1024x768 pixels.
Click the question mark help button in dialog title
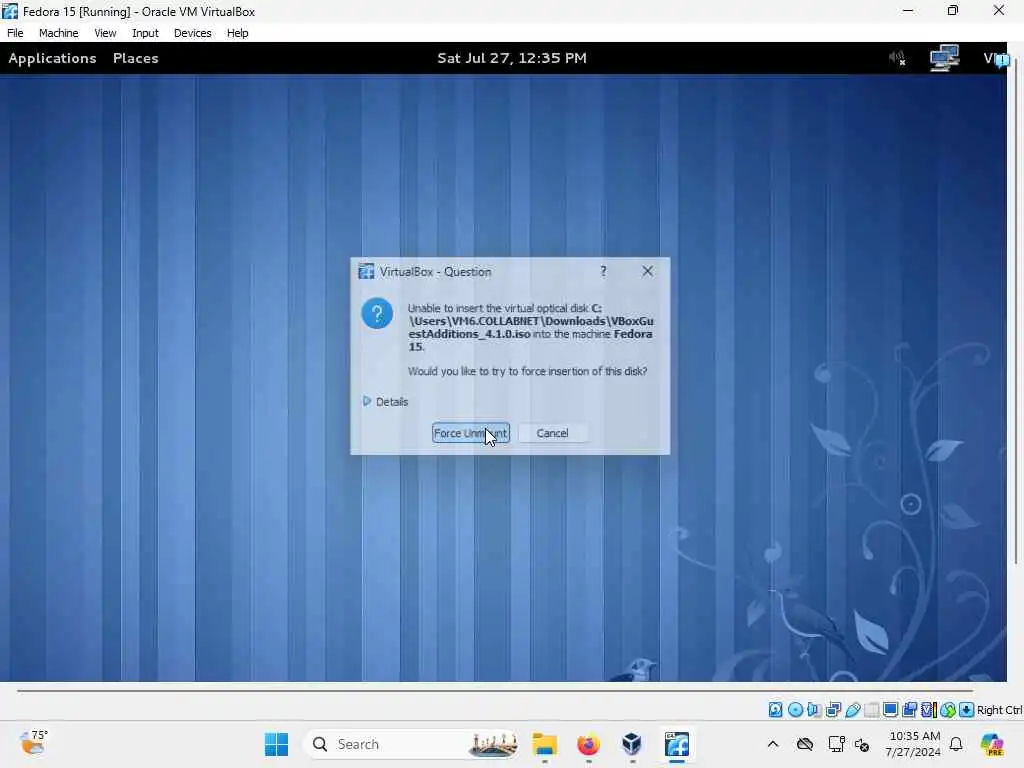pos(603,271)
